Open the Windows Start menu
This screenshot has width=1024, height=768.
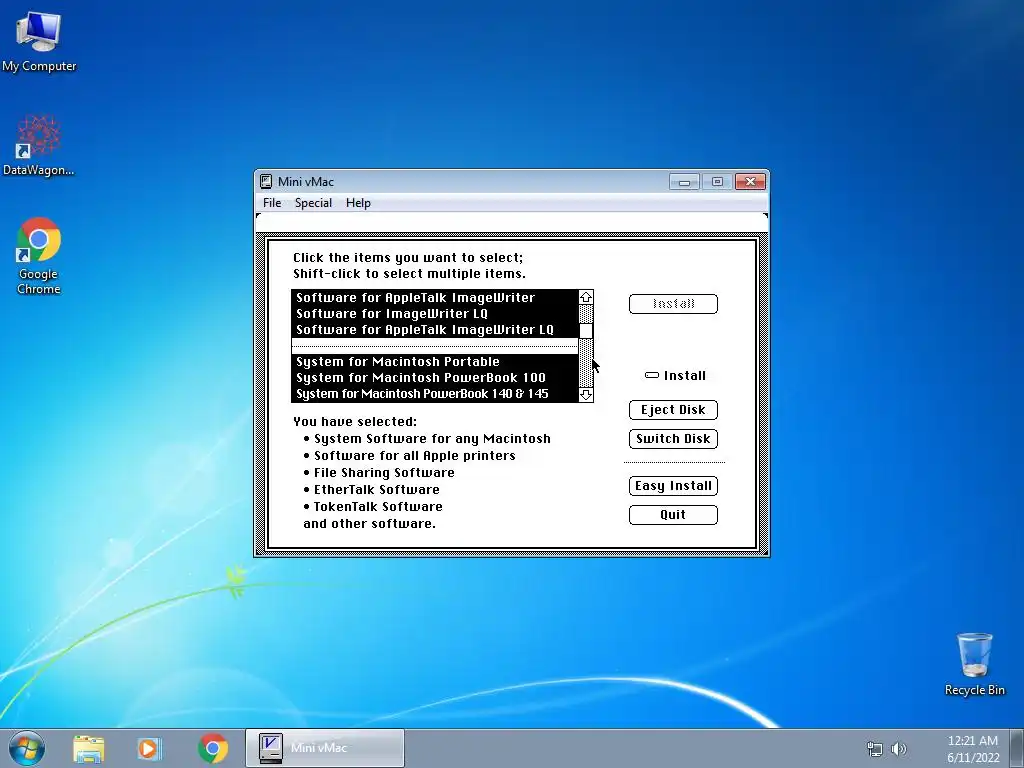click(x=27, y=748)
